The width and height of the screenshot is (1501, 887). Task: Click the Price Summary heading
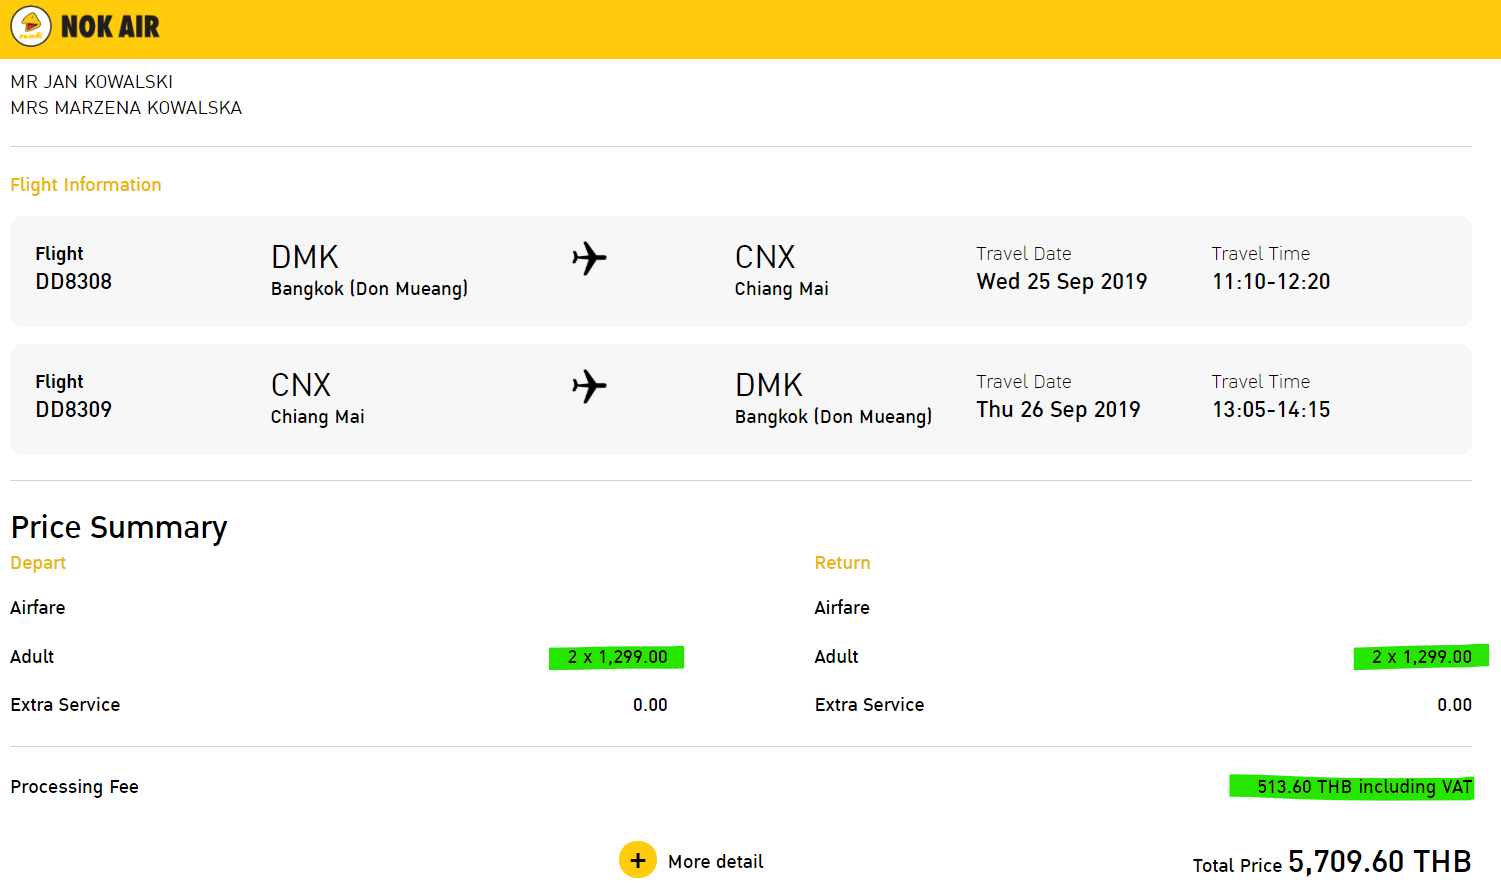(x=119, y=527)
